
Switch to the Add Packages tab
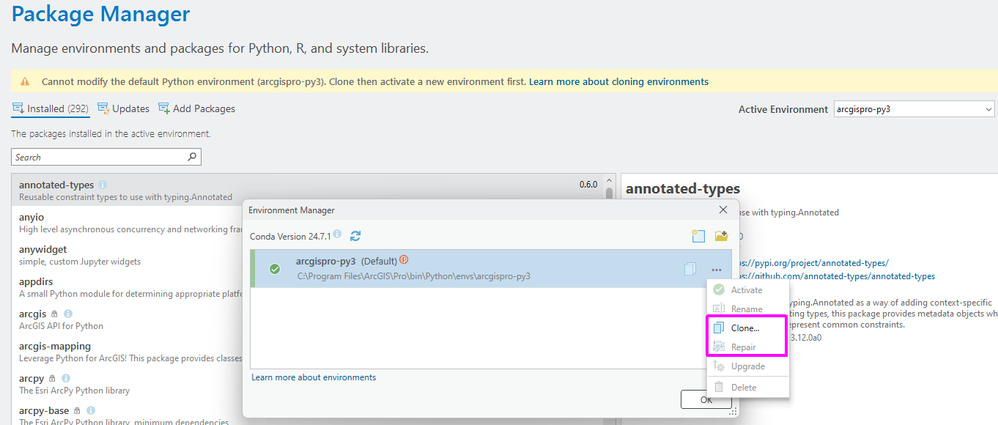pos(197,109)
